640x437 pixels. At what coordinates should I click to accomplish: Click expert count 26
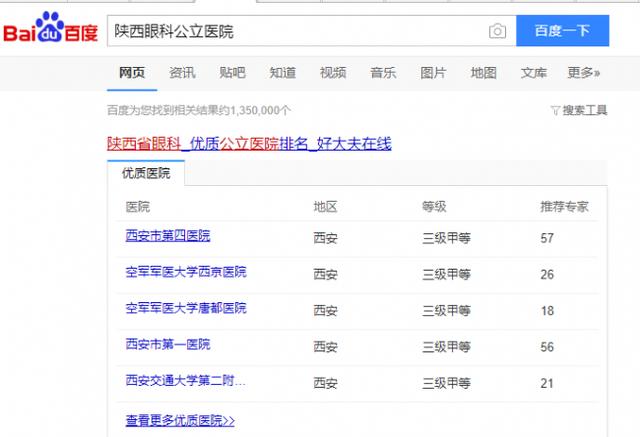click(547, 274)
